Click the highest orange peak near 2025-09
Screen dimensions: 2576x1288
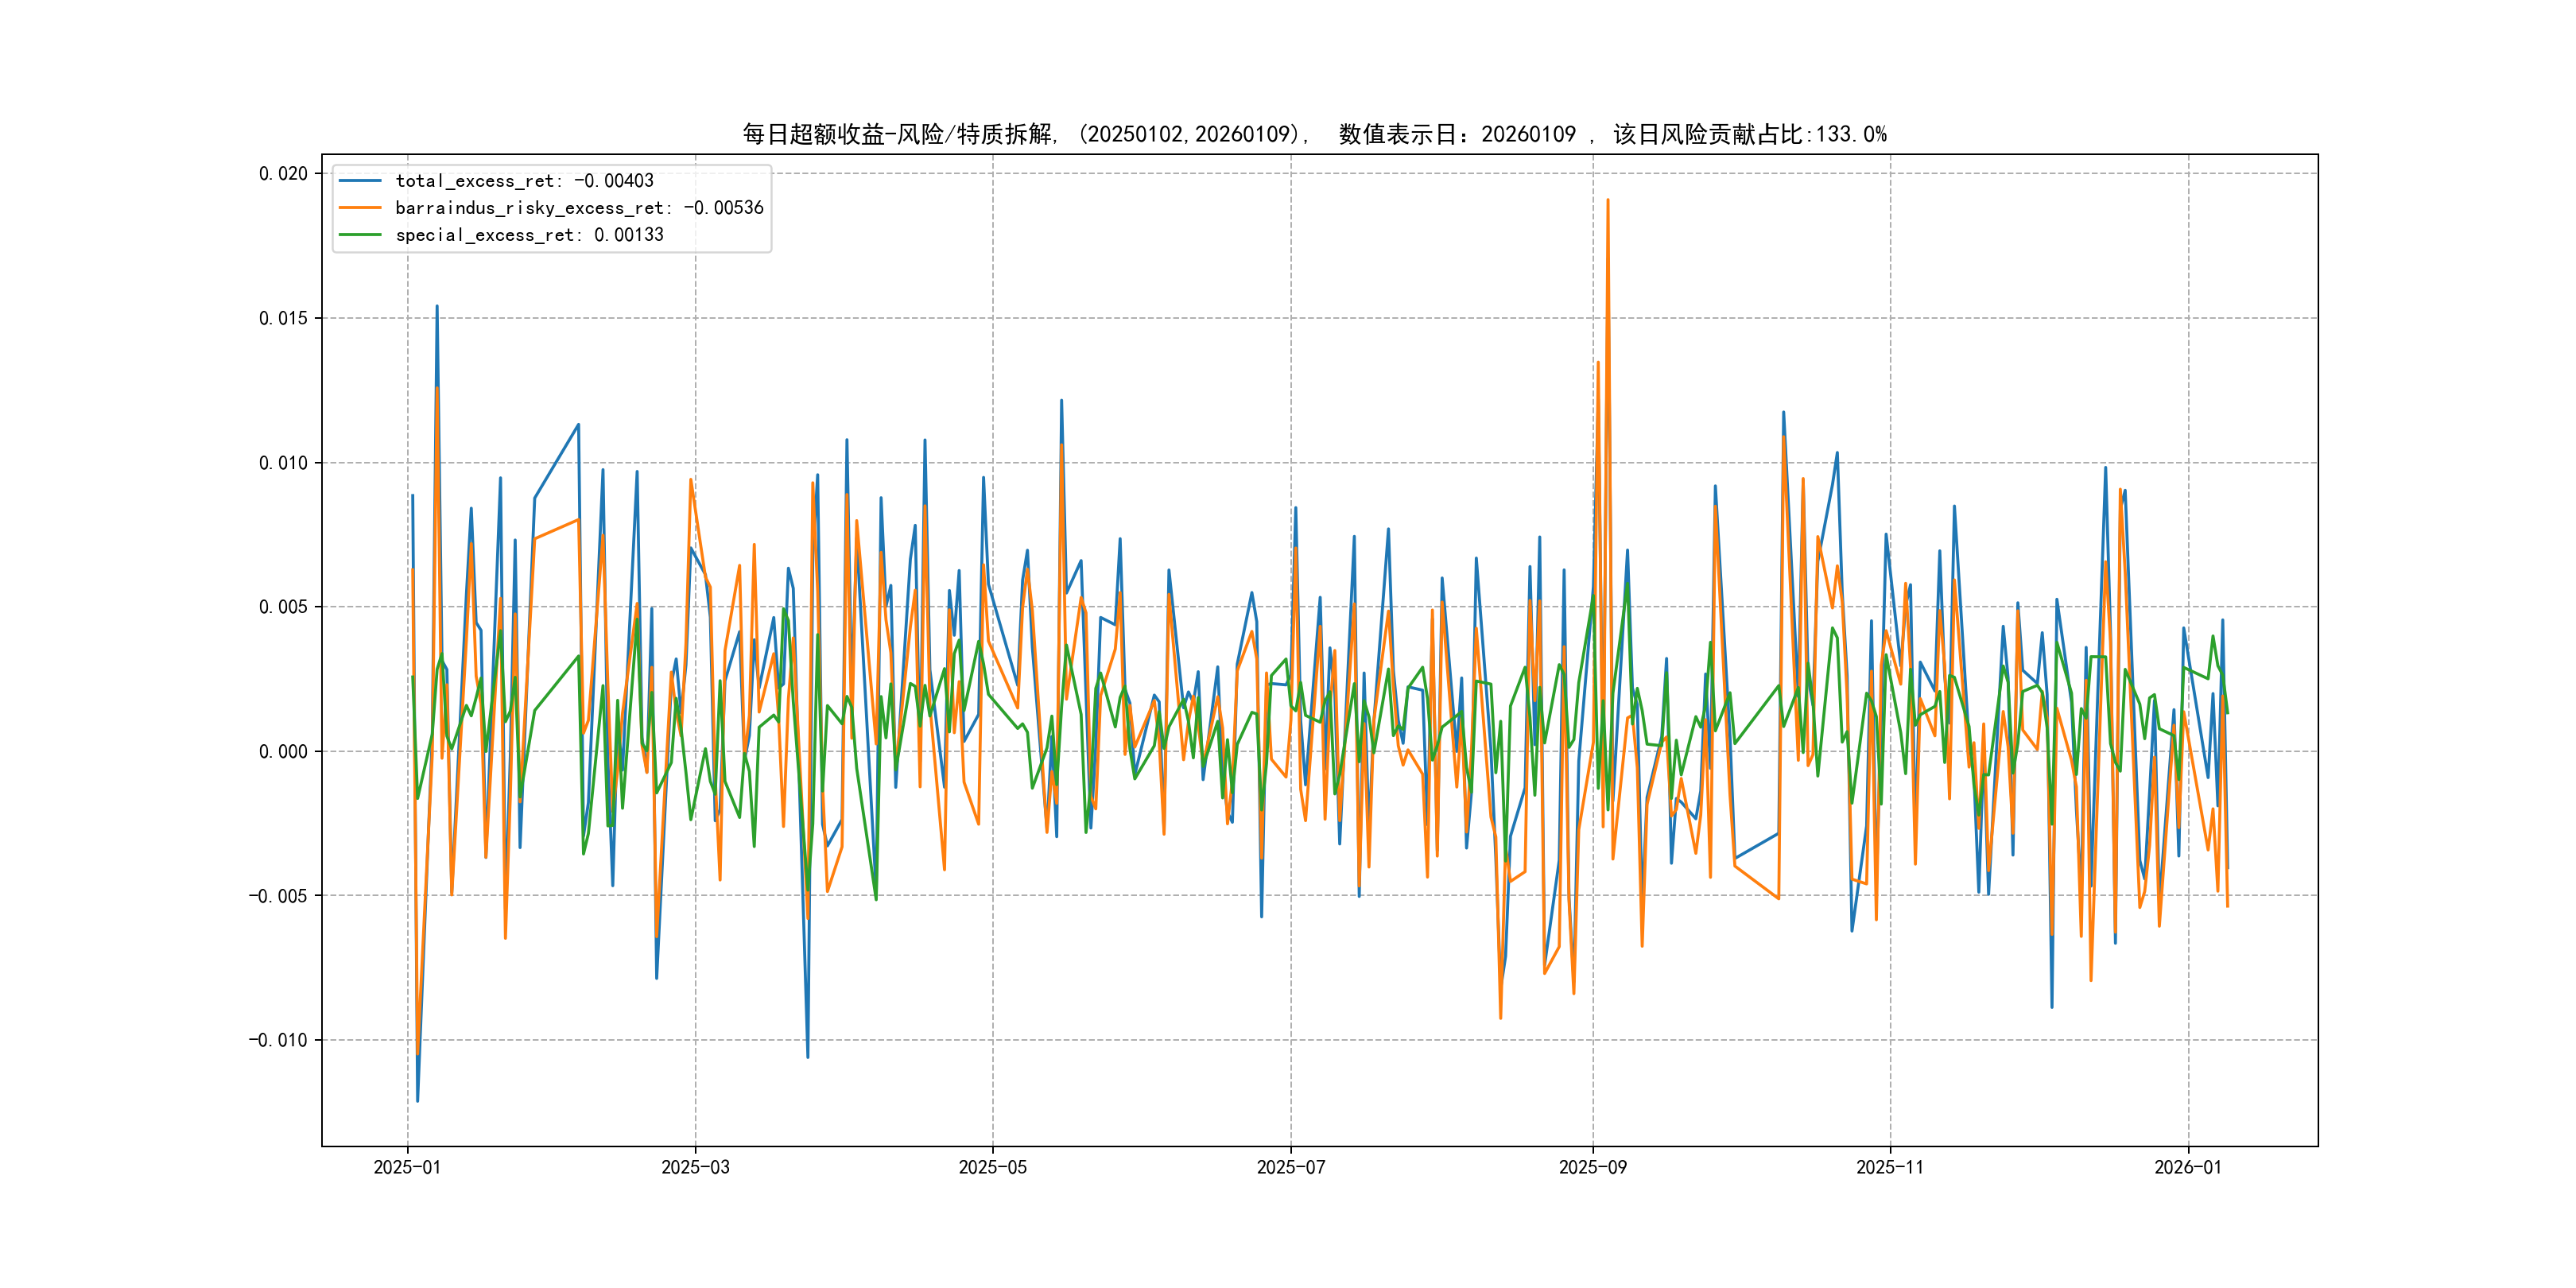point(1607,201)
